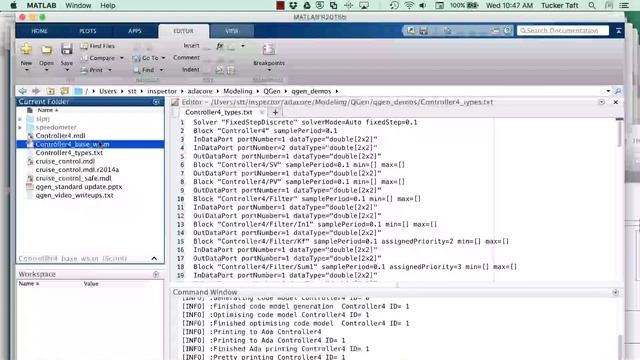640x360 pixels.
Task: Click the help question mark icon in the quick access bar
Action: (x=507, y=31)
